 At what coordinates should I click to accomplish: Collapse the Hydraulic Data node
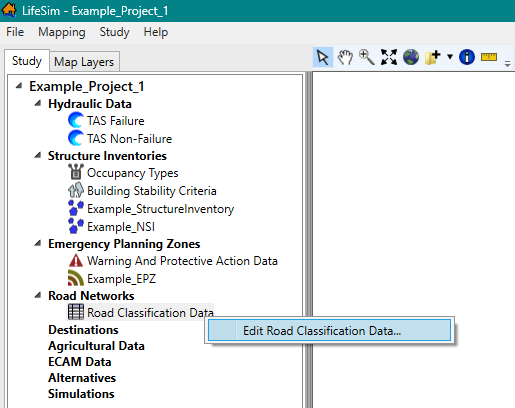38,103
